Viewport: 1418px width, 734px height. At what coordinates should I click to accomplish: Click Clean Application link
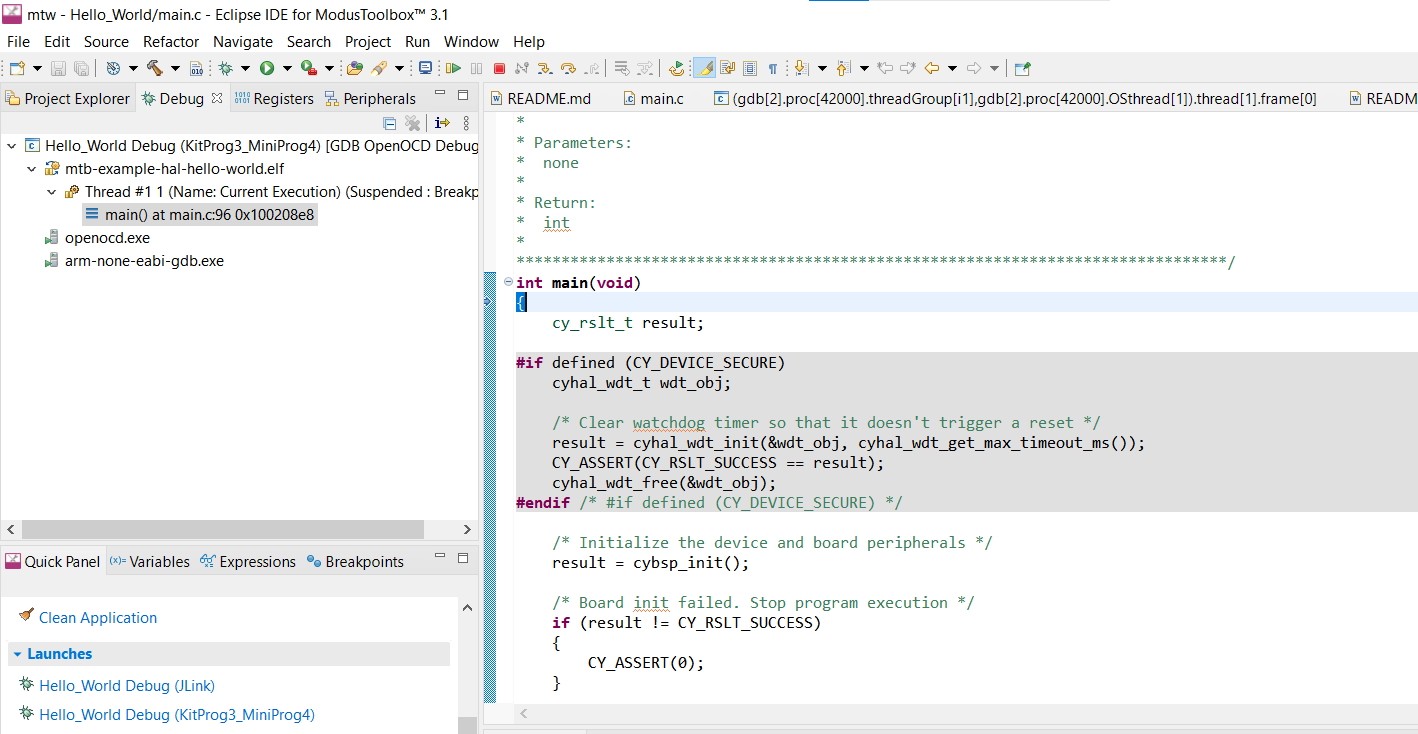pyautogui.click(x=98, y=617)
